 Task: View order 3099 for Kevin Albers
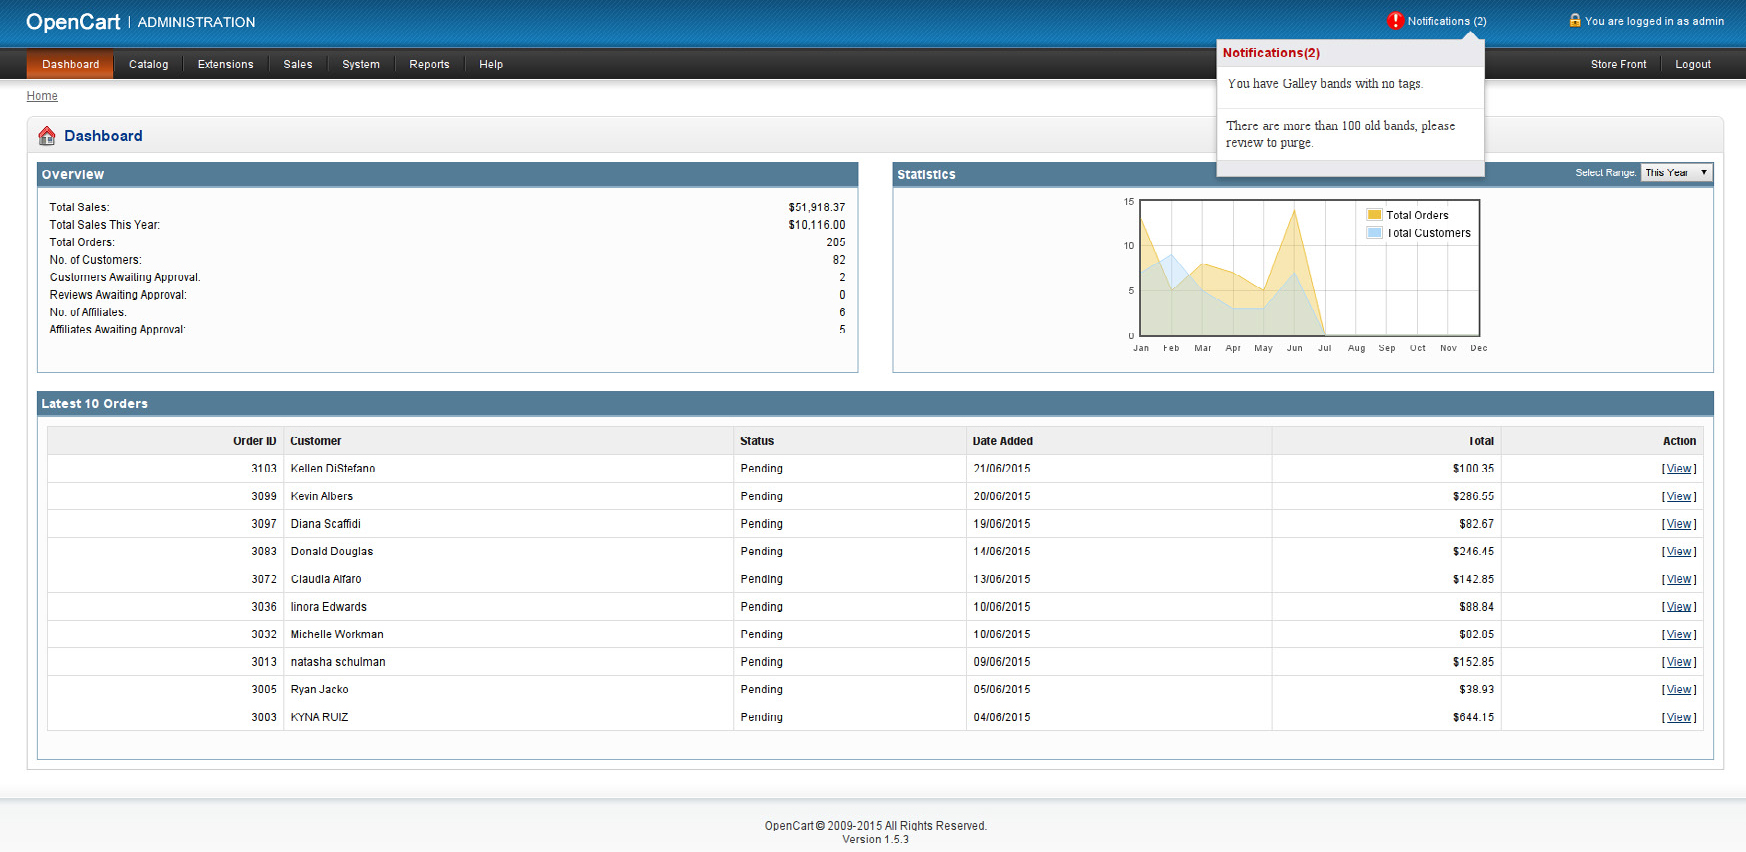tap(1679, 497)
